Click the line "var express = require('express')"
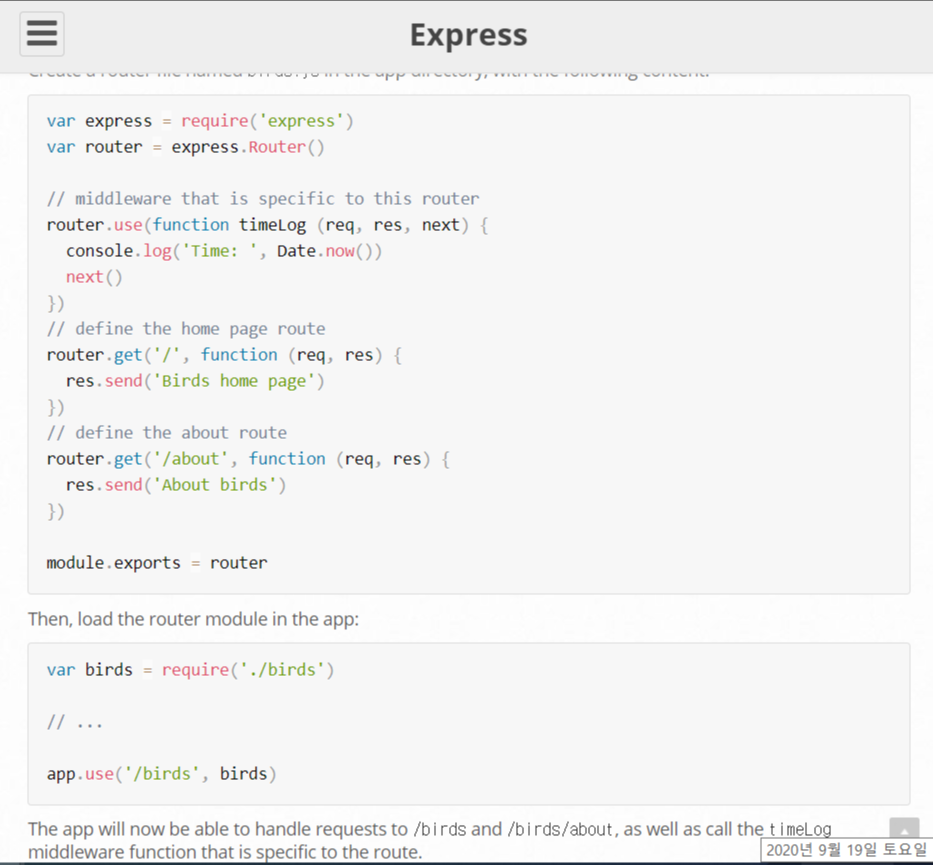Screen dimensions: 933x865 pos(200,121)
